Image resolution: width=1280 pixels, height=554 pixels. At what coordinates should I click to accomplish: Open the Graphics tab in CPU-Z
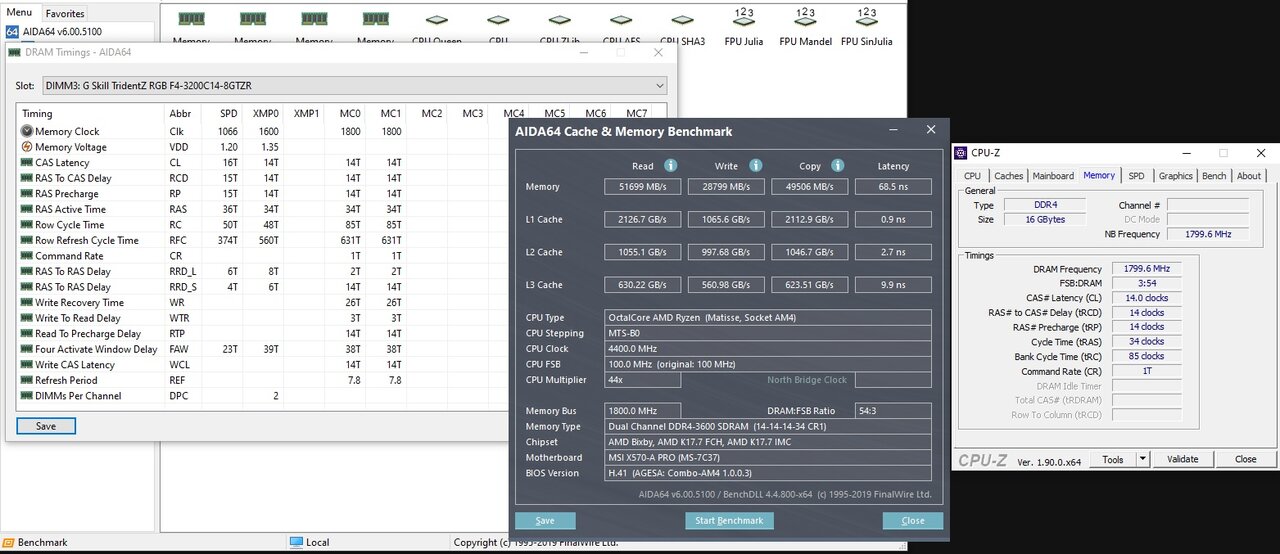pyautogui.click(x=1175, y=176)
